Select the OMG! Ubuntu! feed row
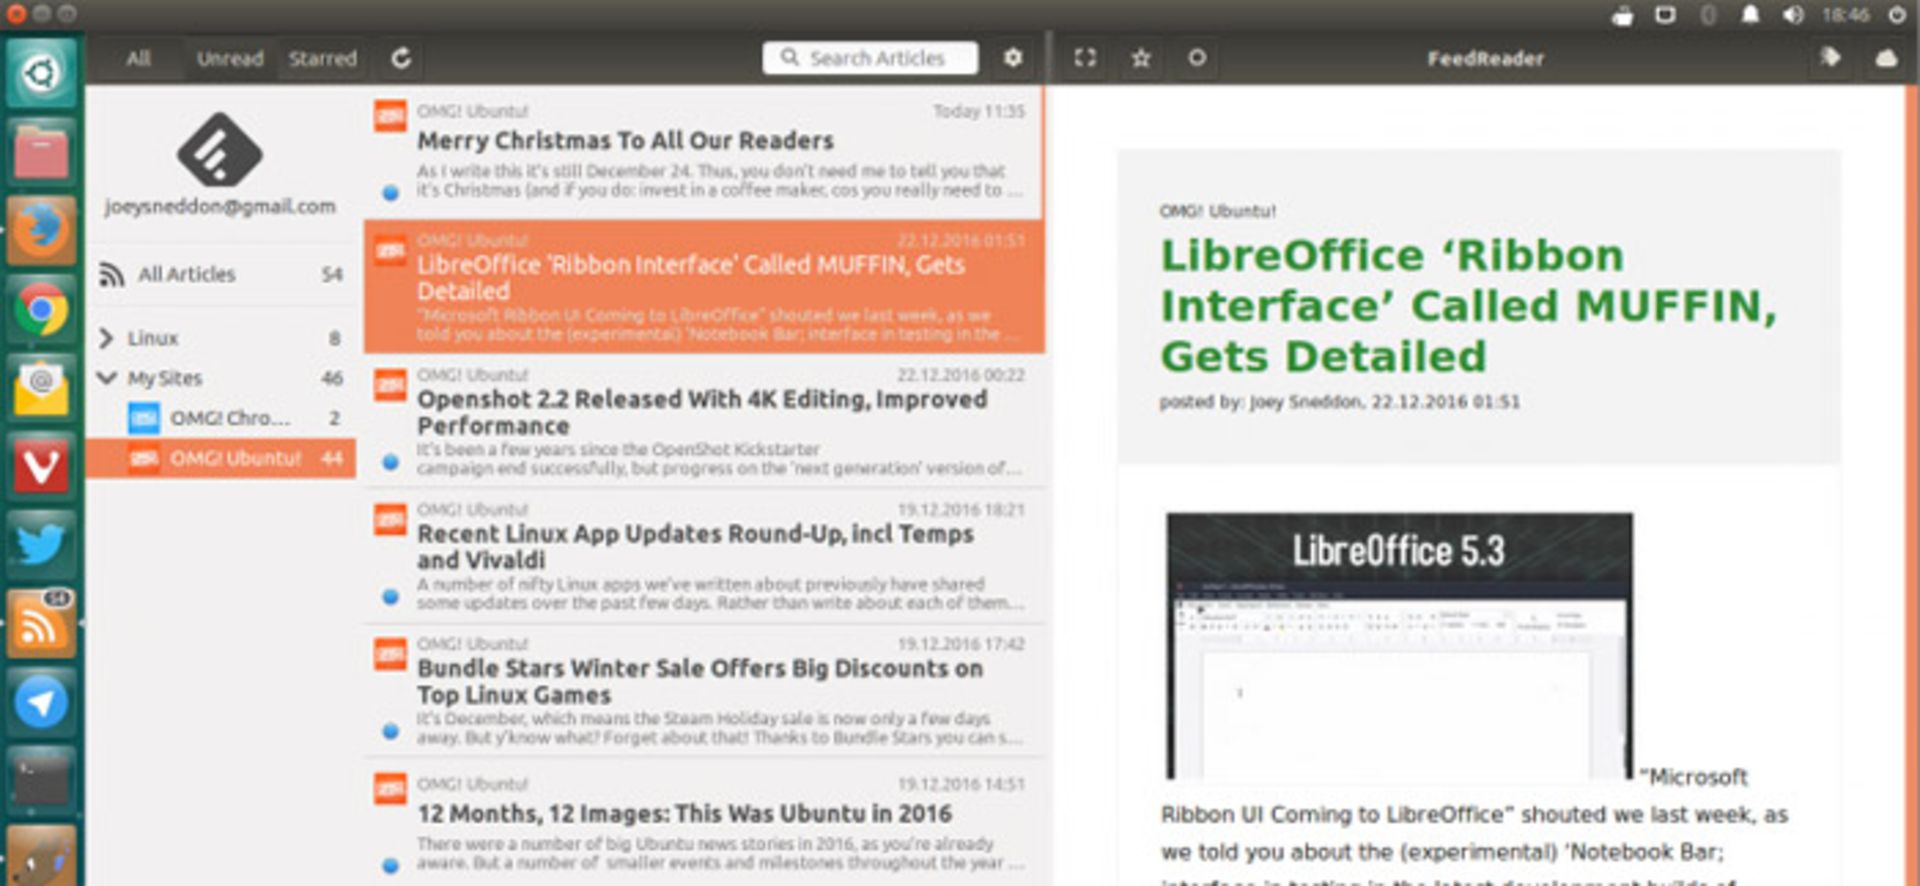 point(220,458)
